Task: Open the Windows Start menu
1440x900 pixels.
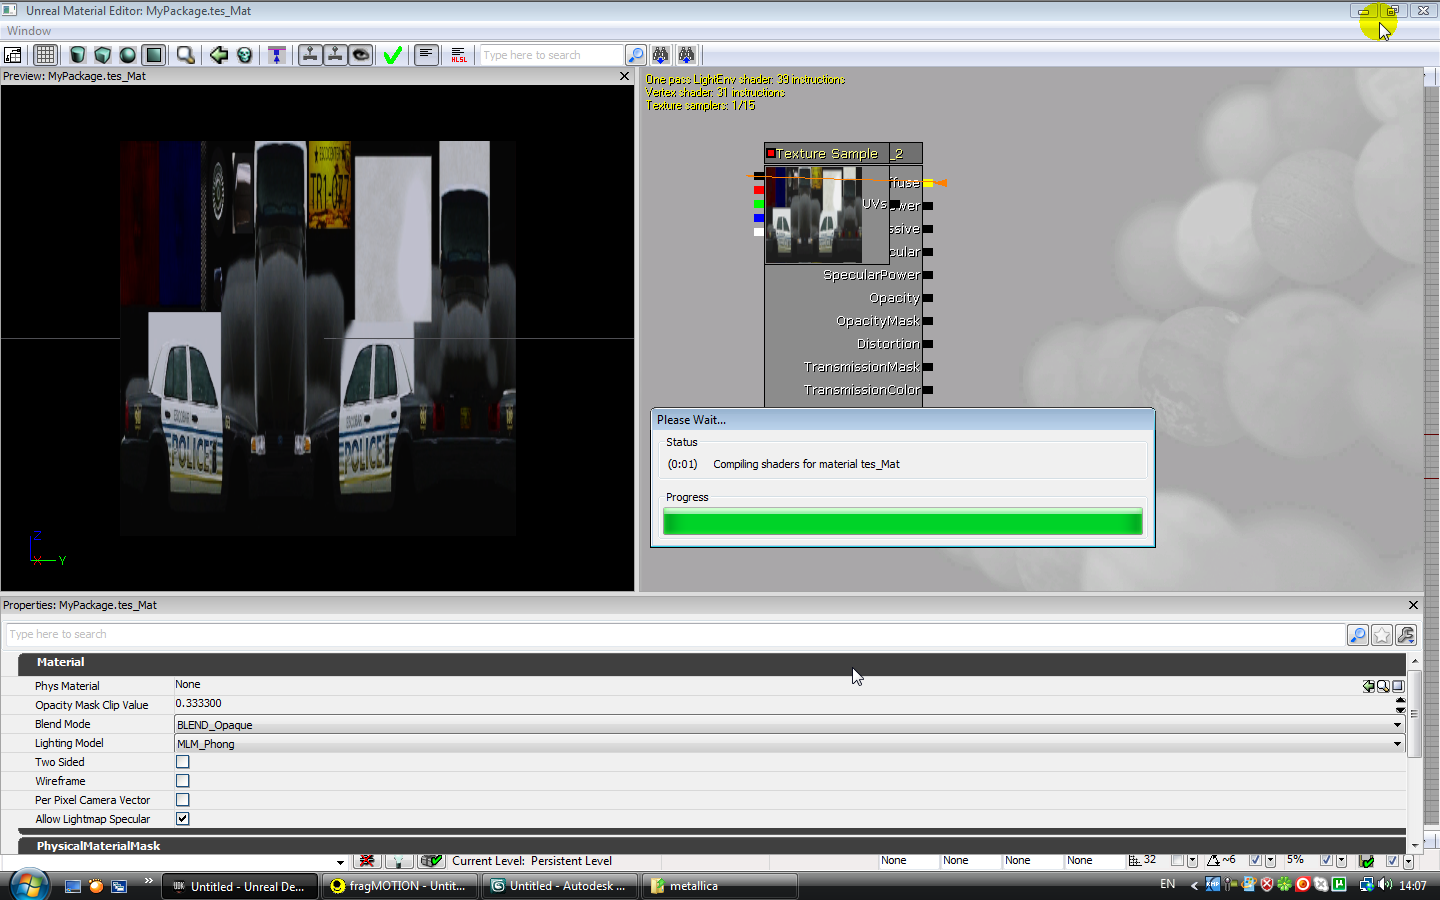Action: tap(28, 885)
